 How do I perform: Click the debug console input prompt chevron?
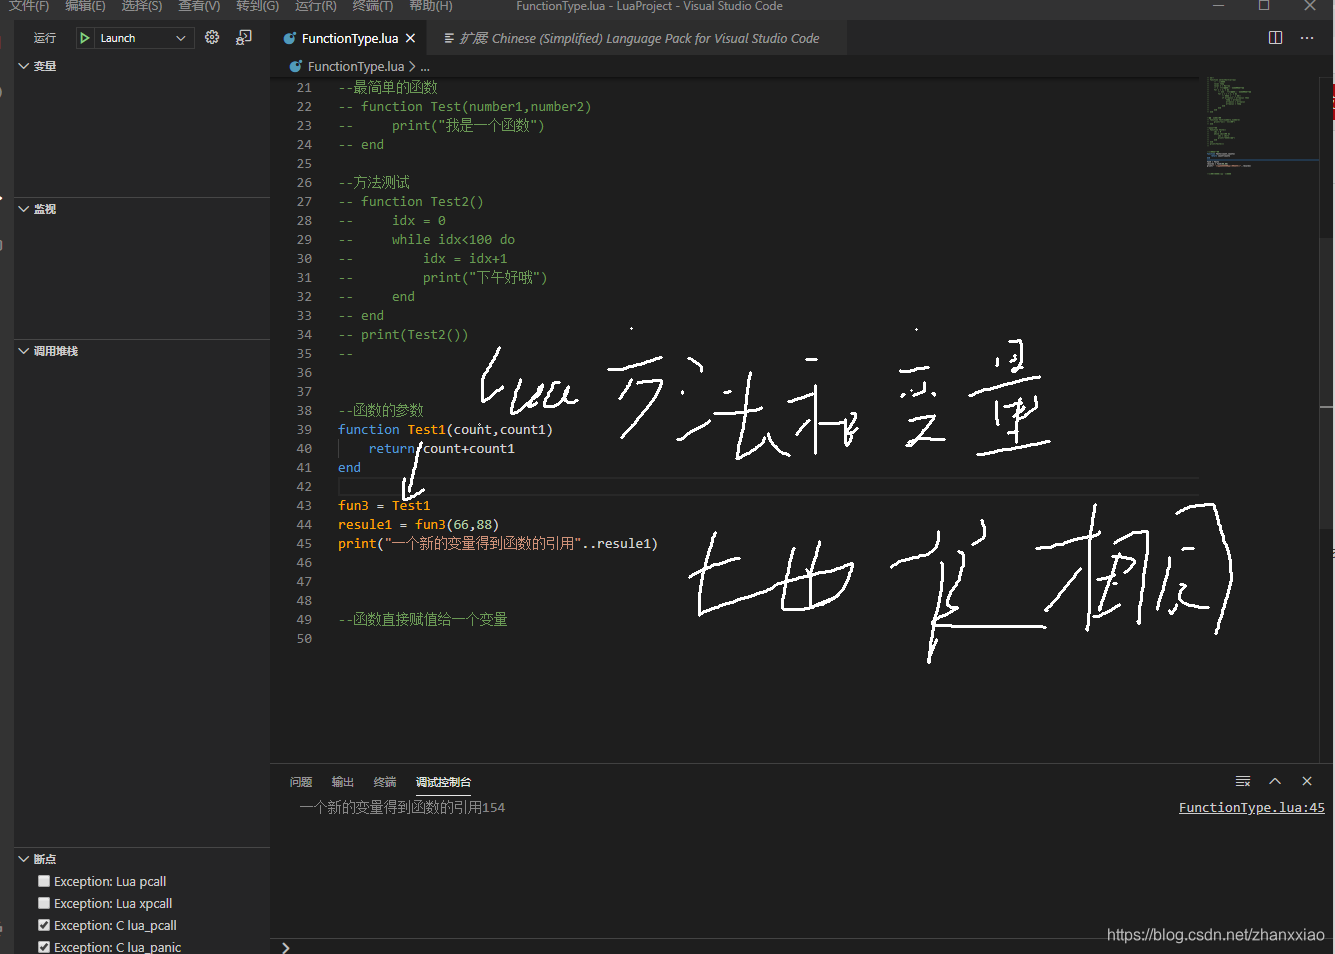(x=286, y=947)
